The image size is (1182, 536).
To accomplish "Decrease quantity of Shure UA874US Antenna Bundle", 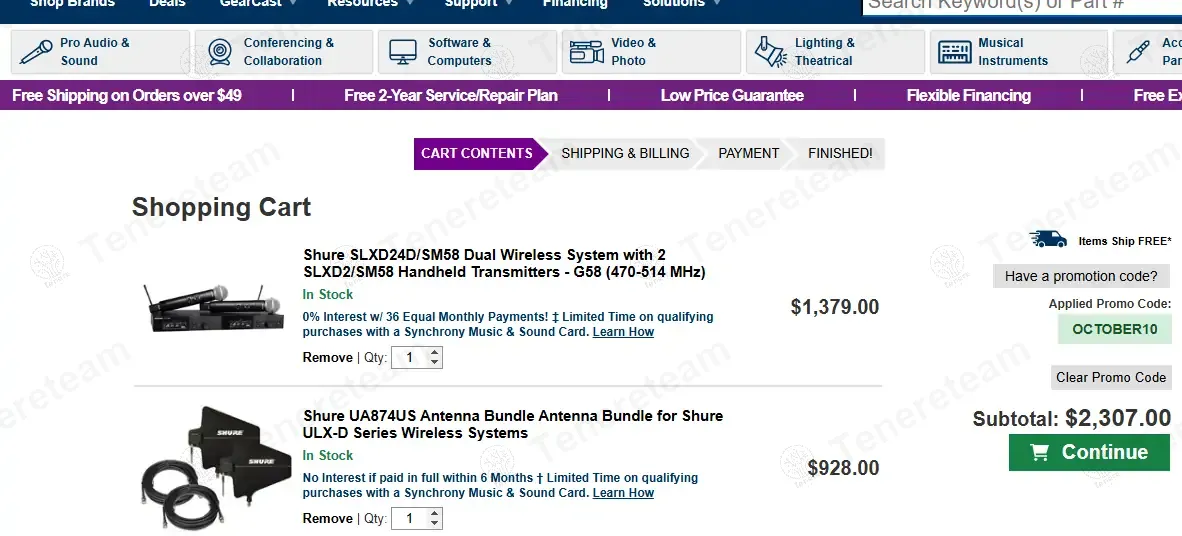I will tap(434, 523).
